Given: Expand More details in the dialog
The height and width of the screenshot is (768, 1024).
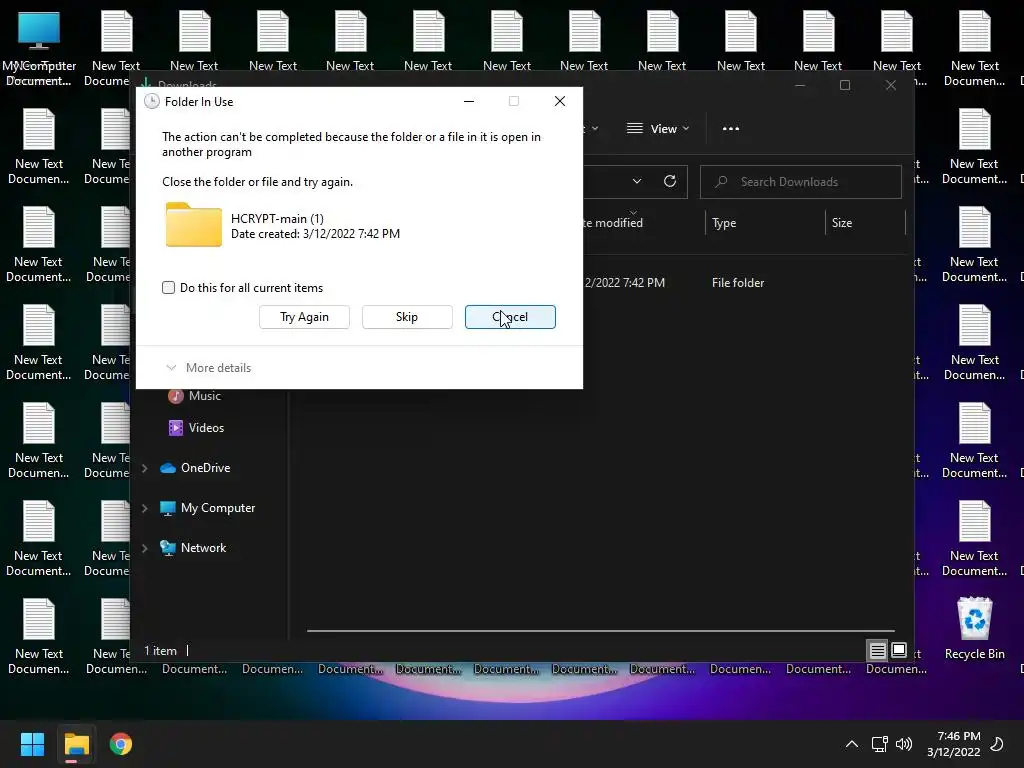Looking at the screenshot, I should coord(209,368).
